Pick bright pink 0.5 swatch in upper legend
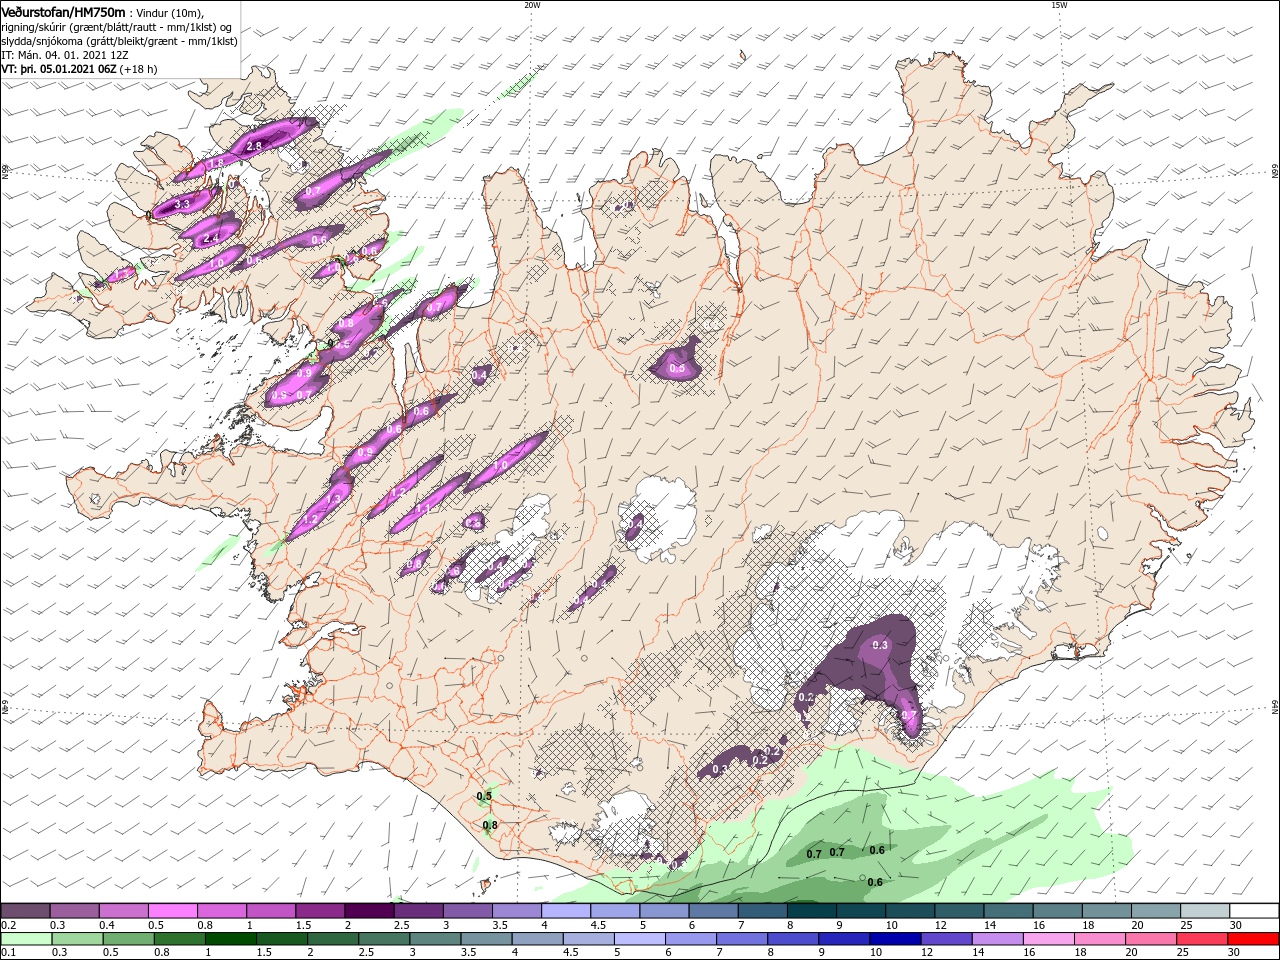The width and height of the screenshot is (1280, 960). (x=172, y=911)
